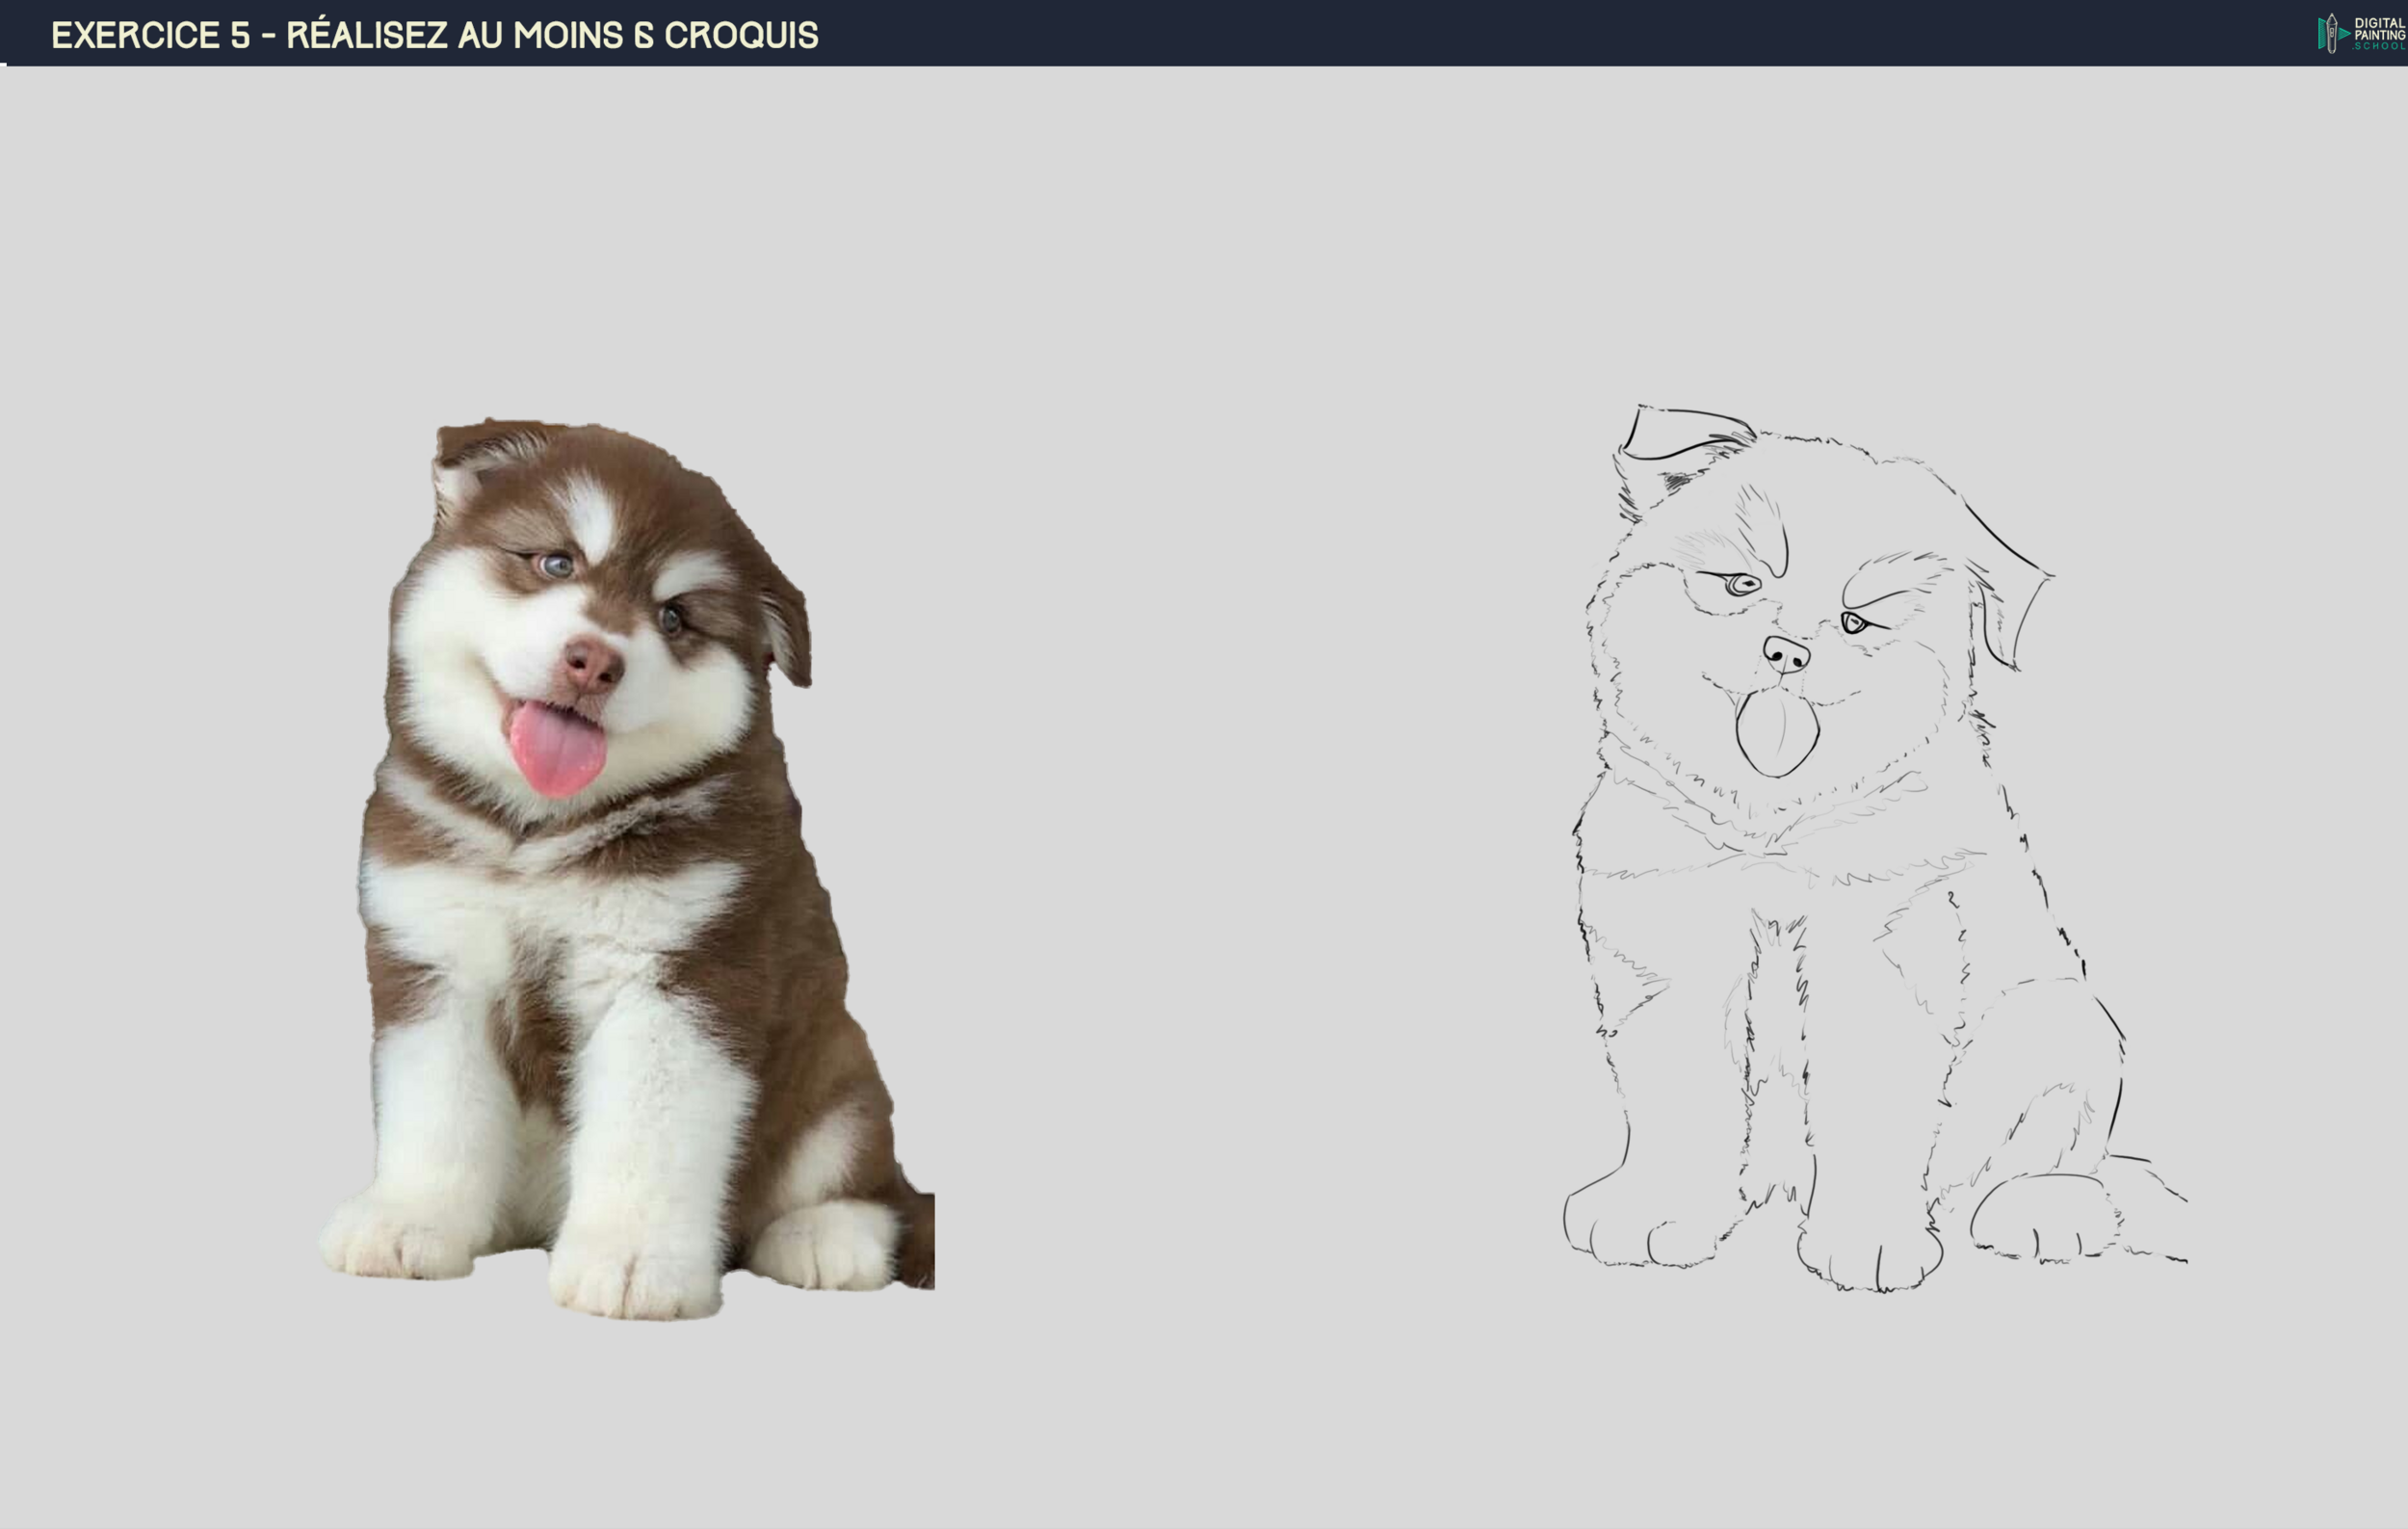The image size is (2408, 1529).
Task: Click the dark header bar
Action: (x=1400, y=30)
